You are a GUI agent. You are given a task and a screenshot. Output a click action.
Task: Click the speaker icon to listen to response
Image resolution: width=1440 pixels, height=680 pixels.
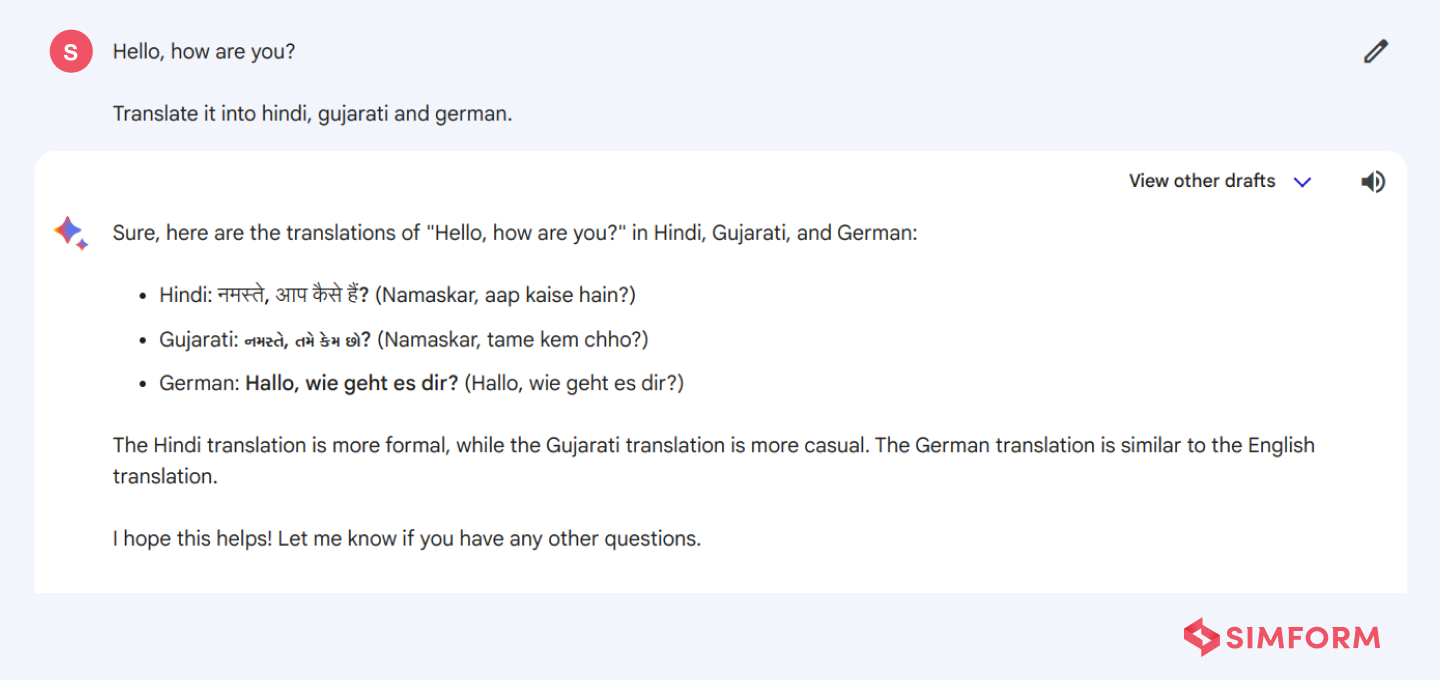pyautogui.click(x=1373, y=181)
